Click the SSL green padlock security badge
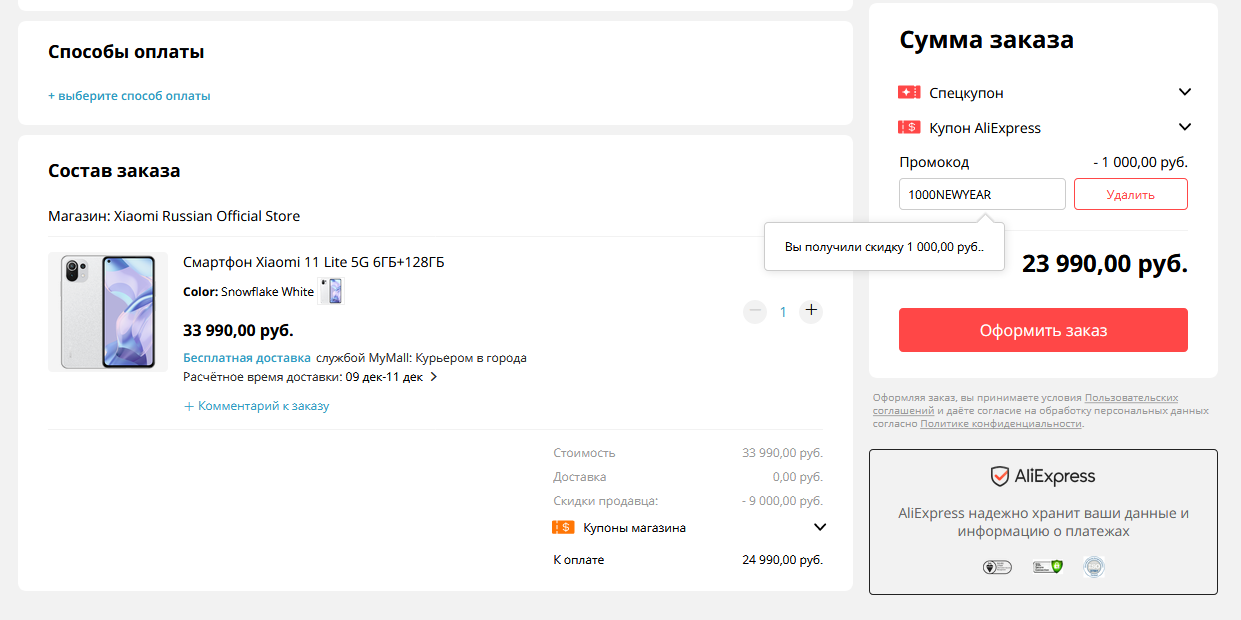 [1047, 567]
